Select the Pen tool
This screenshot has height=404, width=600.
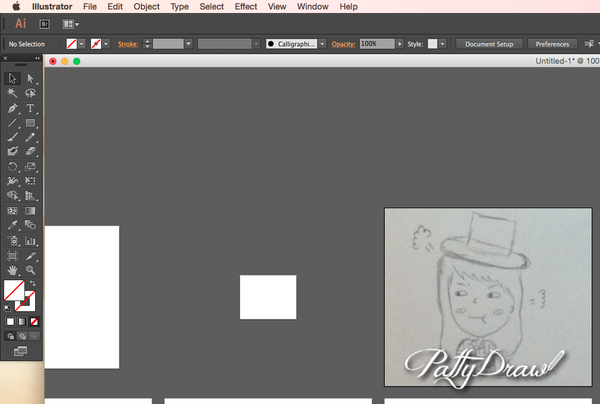click(13, 108)
